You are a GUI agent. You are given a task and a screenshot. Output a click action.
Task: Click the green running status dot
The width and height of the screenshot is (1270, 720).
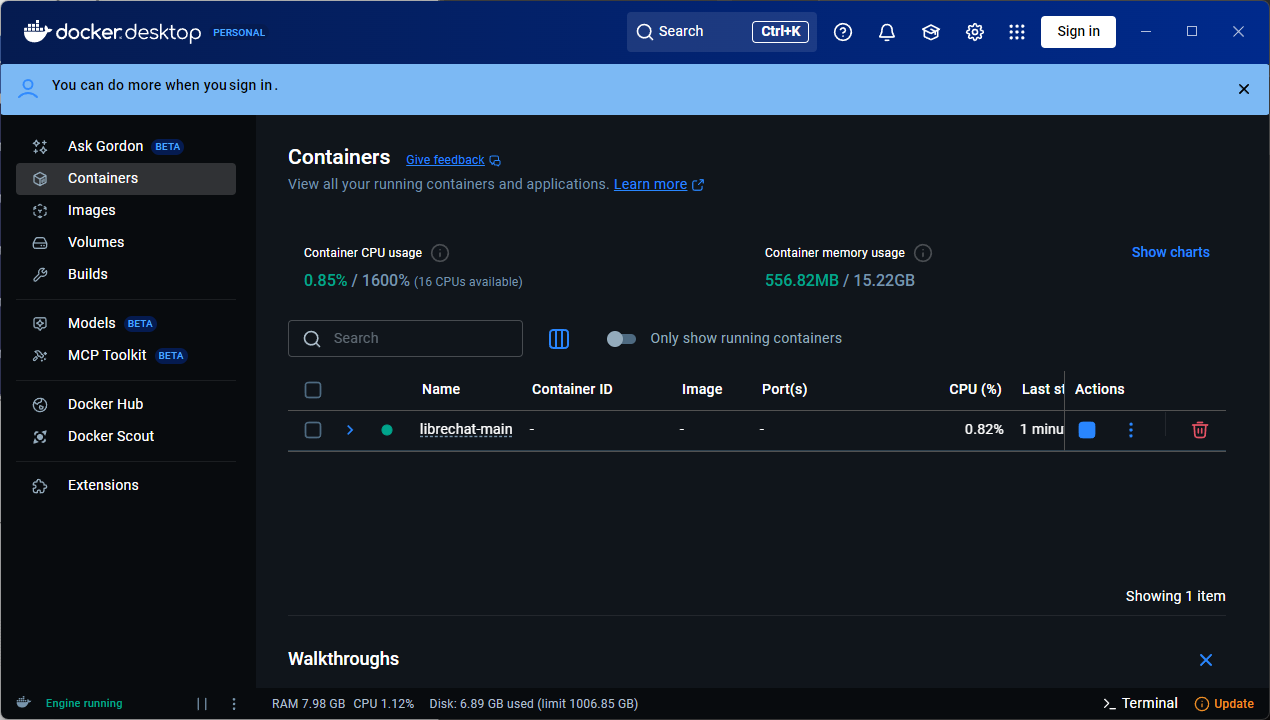387,430
